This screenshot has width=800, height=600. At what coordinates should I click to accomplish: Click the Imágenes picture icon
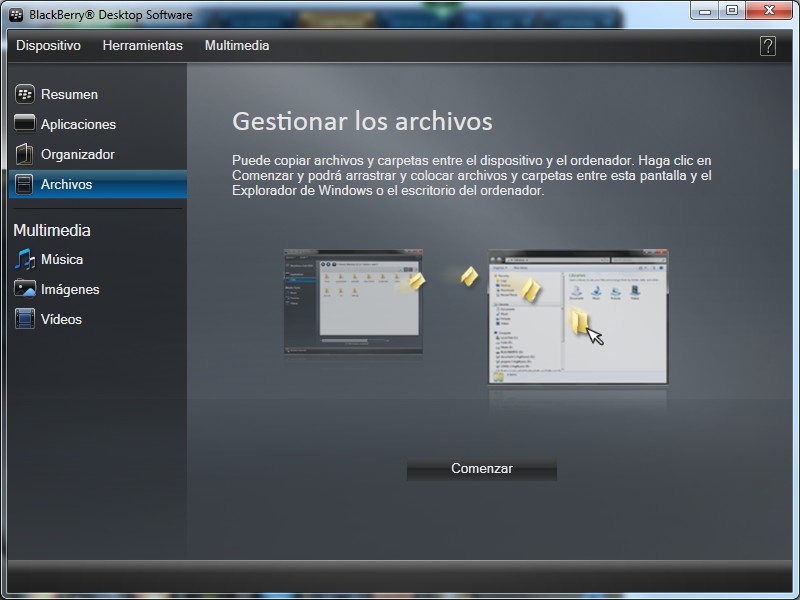pyautogui.click(x=24, y=289)
